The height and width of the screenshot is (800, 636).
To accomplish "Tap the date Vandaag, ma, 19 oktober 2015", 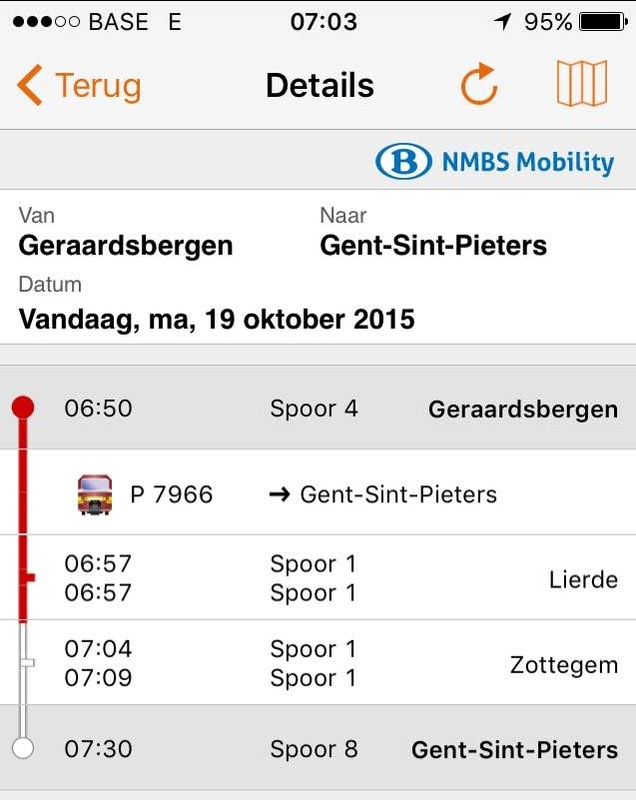I will coord(216,320).
